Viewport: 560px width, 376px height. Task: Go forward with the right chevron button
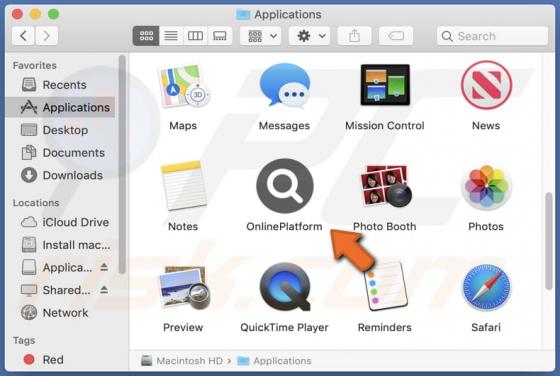pyautogui.click(x=46, y=36)
